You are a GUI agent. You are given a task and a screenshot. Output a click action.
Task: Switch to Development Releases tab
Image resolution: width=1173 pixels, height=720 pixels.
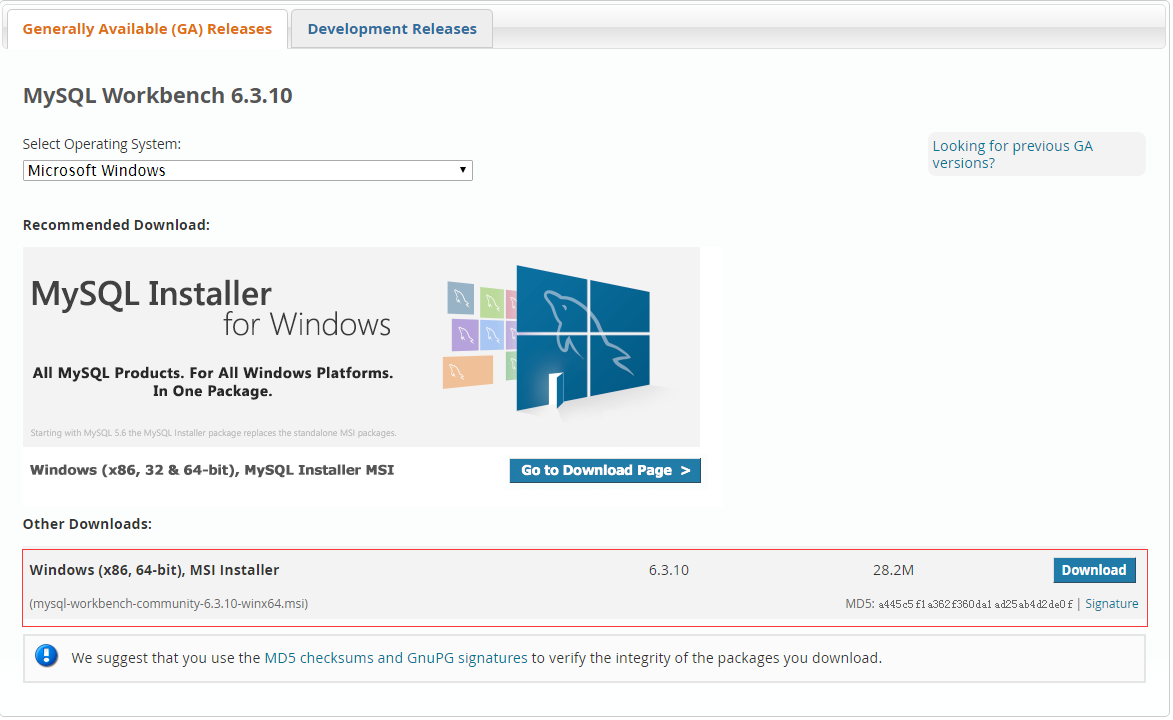coord(392,29)
